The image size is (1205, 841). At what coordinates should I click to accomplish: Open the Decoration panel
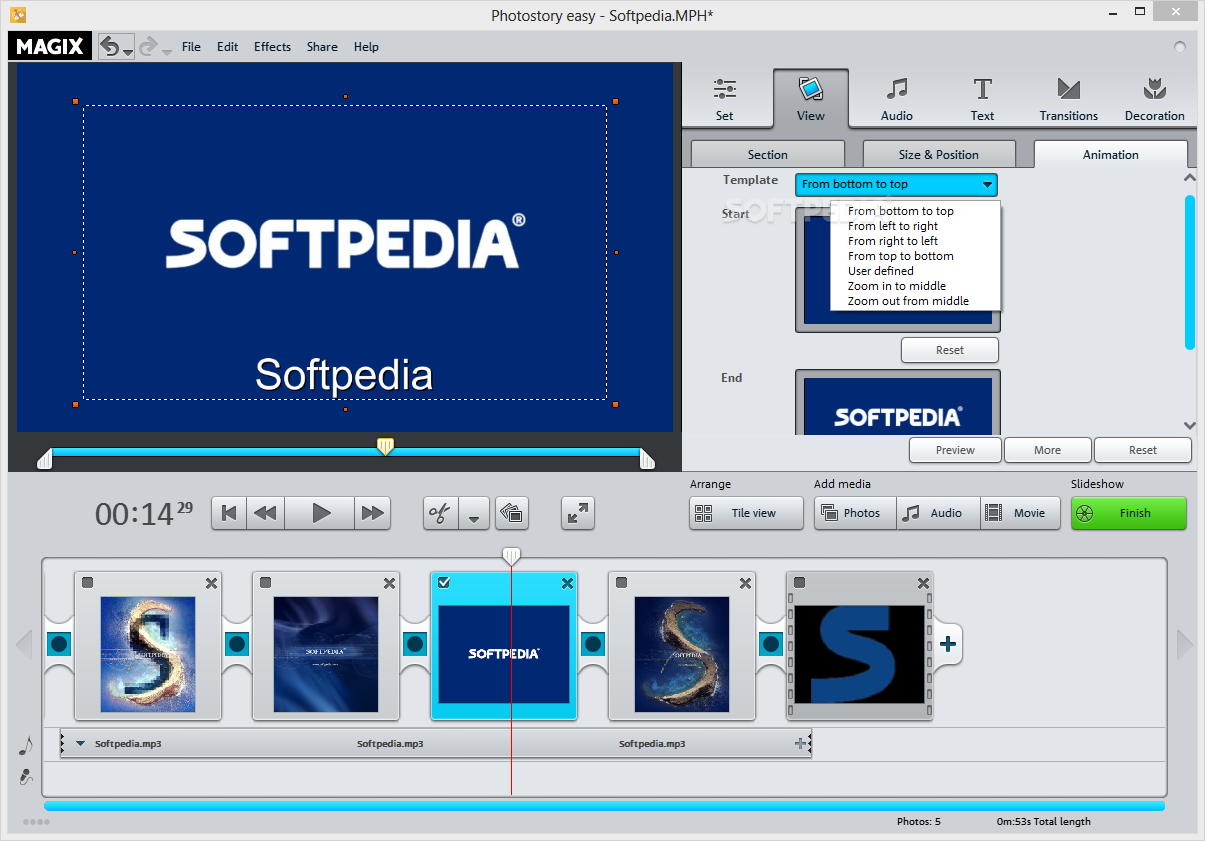[x=1155, y=99]
